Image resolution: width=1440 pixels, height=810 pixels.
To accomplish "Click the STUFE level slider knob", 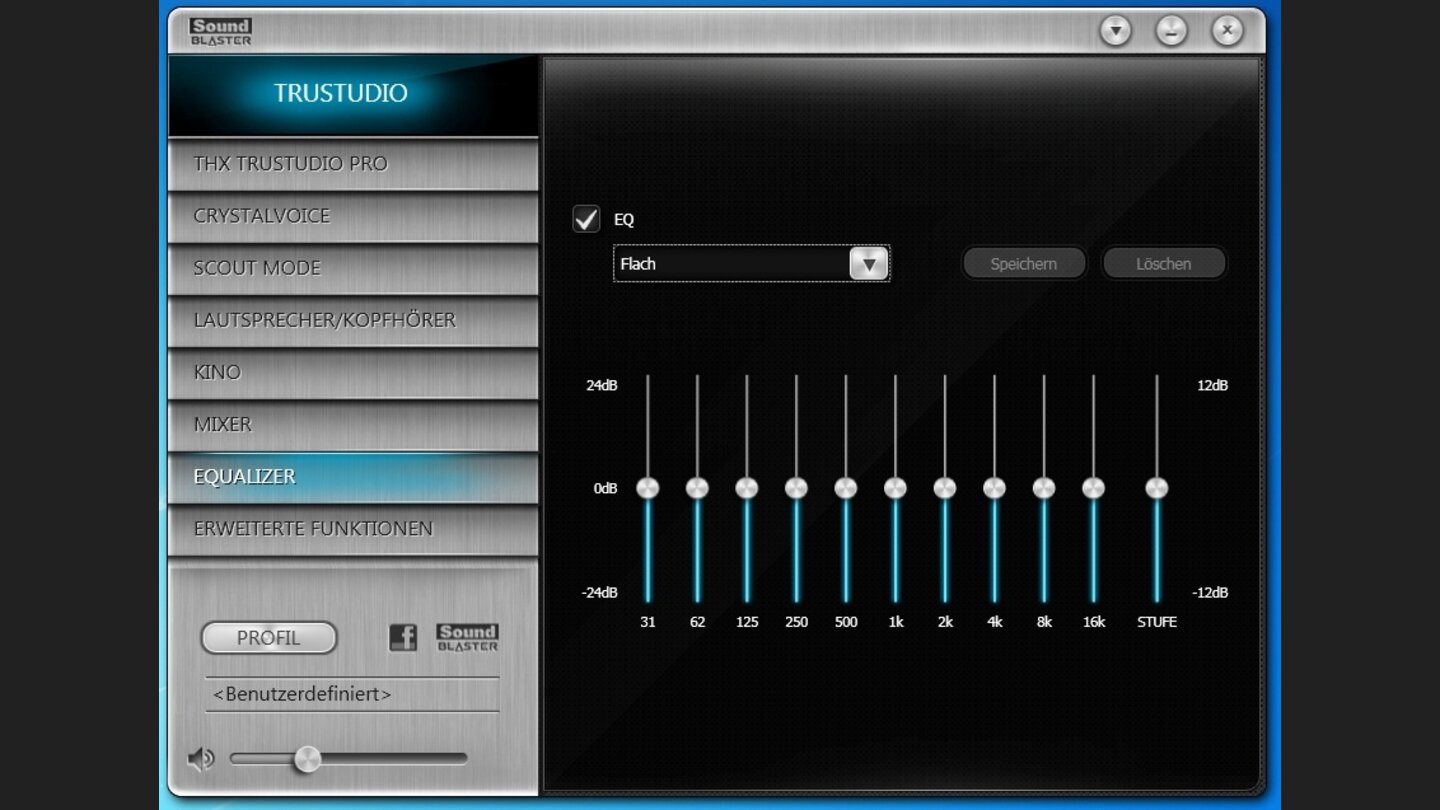I will click(x=1157, y=488).
